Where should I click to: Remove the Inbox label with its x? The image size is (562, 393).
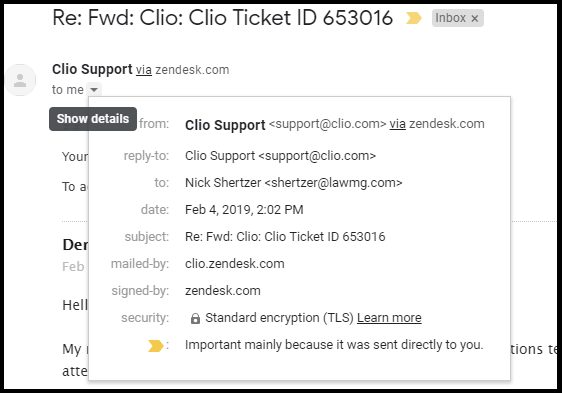click(x=475, y=19)
